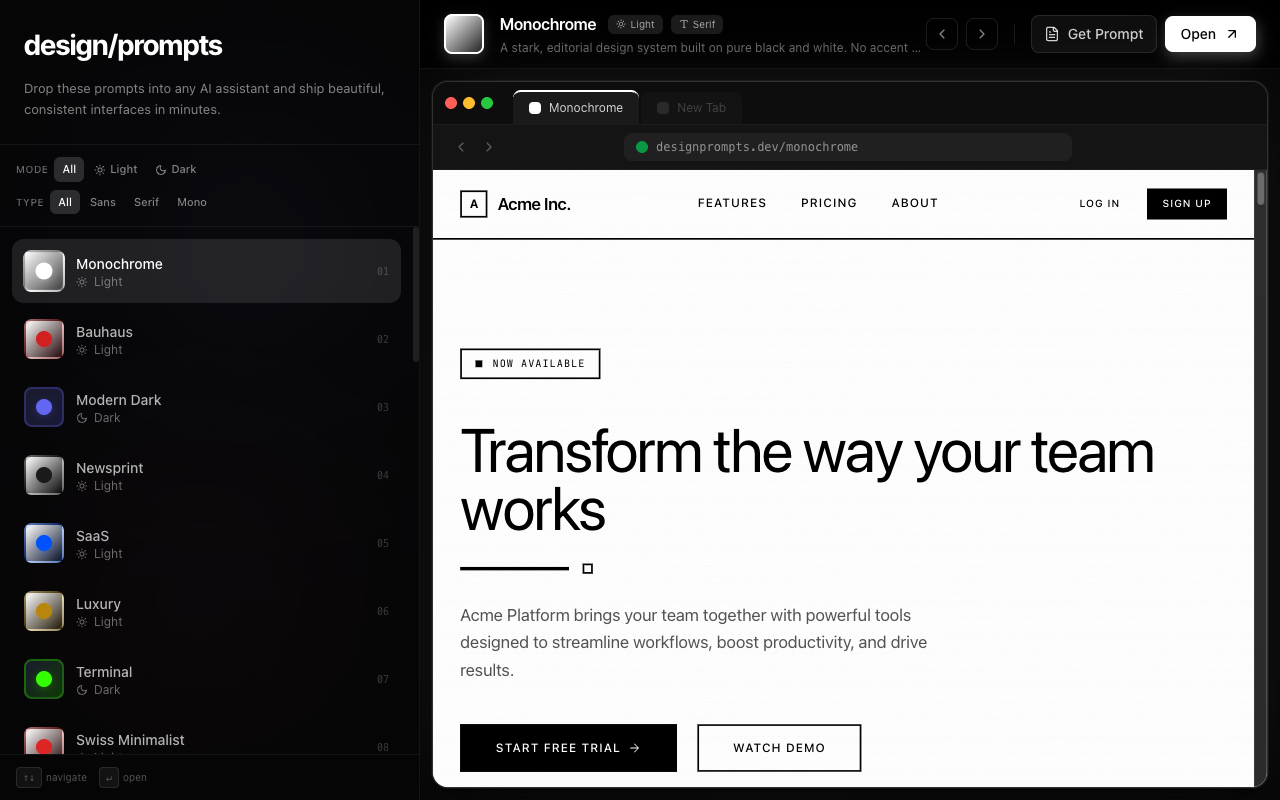Go to the previous design with left chevron
The image size is (1280, 800).
tap(942, 34)
